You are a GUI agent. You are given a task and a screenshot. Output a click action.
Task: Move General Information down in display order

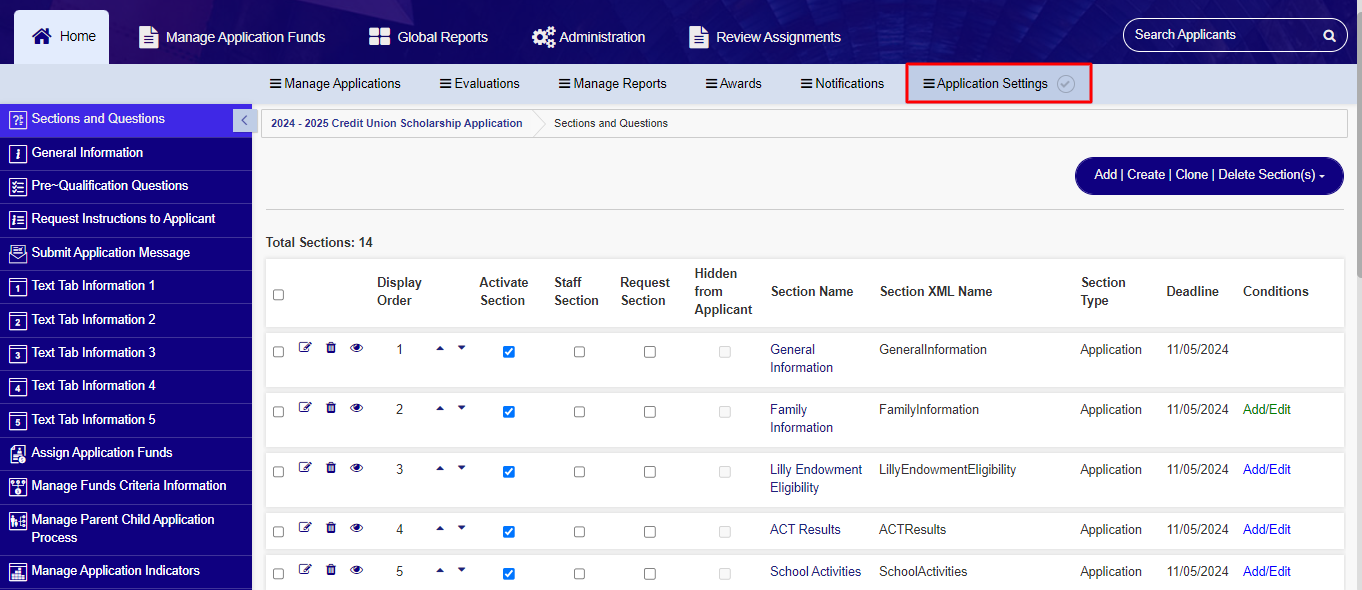click(461, 348)
